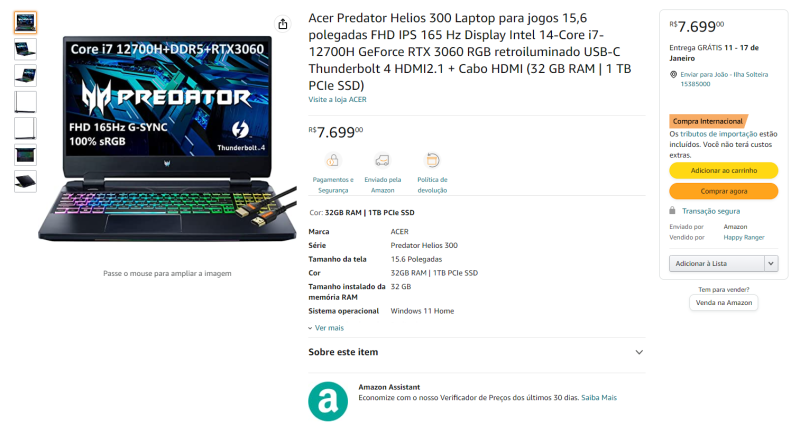Click the Comprar agora button

coord(723,191)
